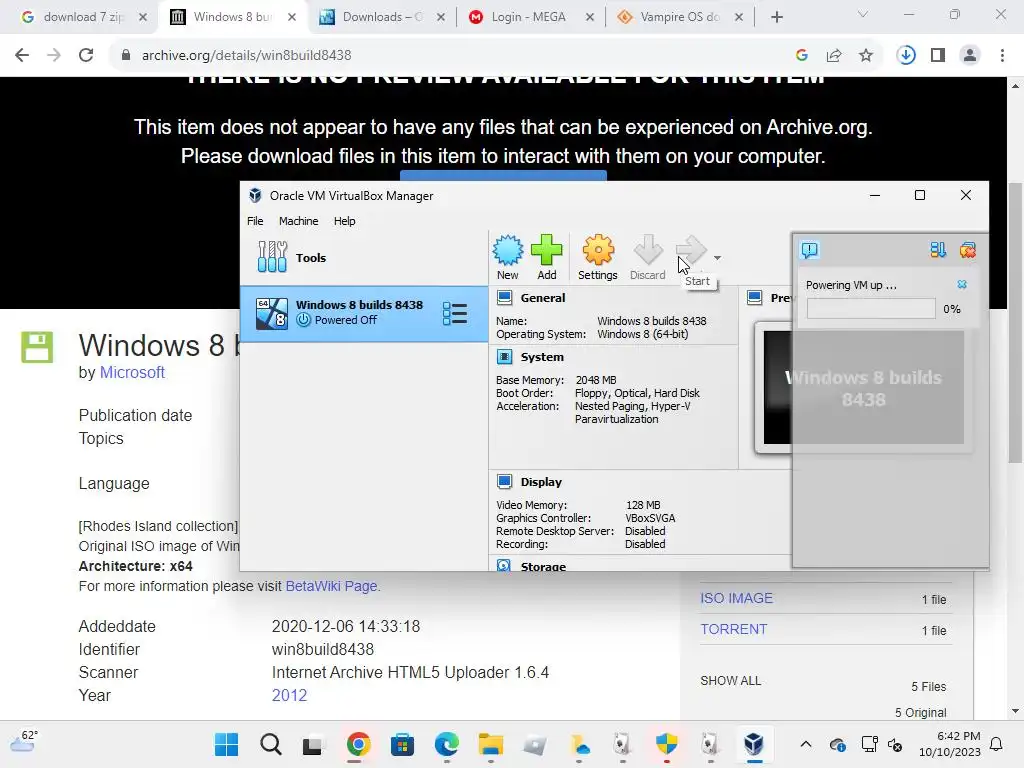Click the Display section header

pyautogui.click(x=541, y=482)
